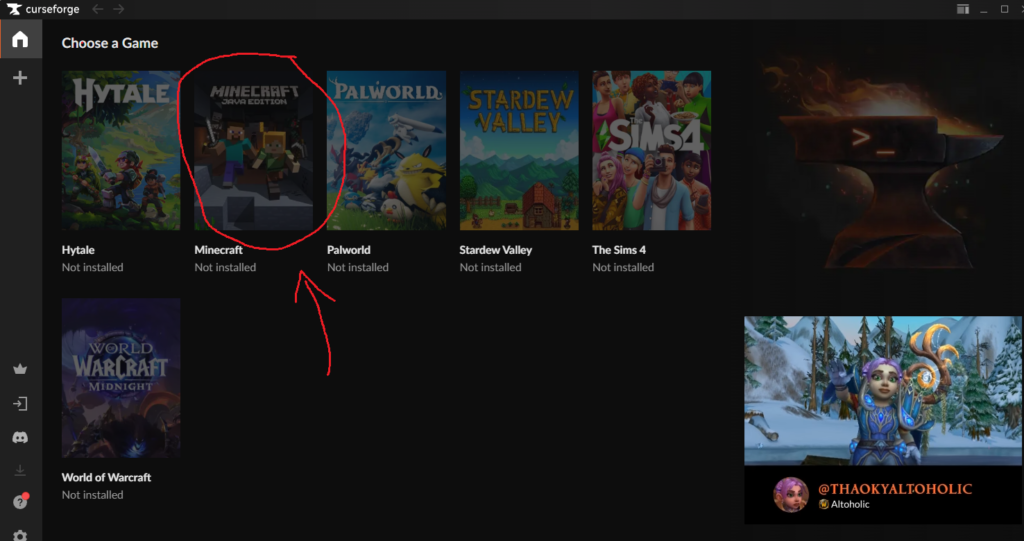Click the CurseForge logo in title bar
This screenshot has height=541, width=1024.
(14, 9)
